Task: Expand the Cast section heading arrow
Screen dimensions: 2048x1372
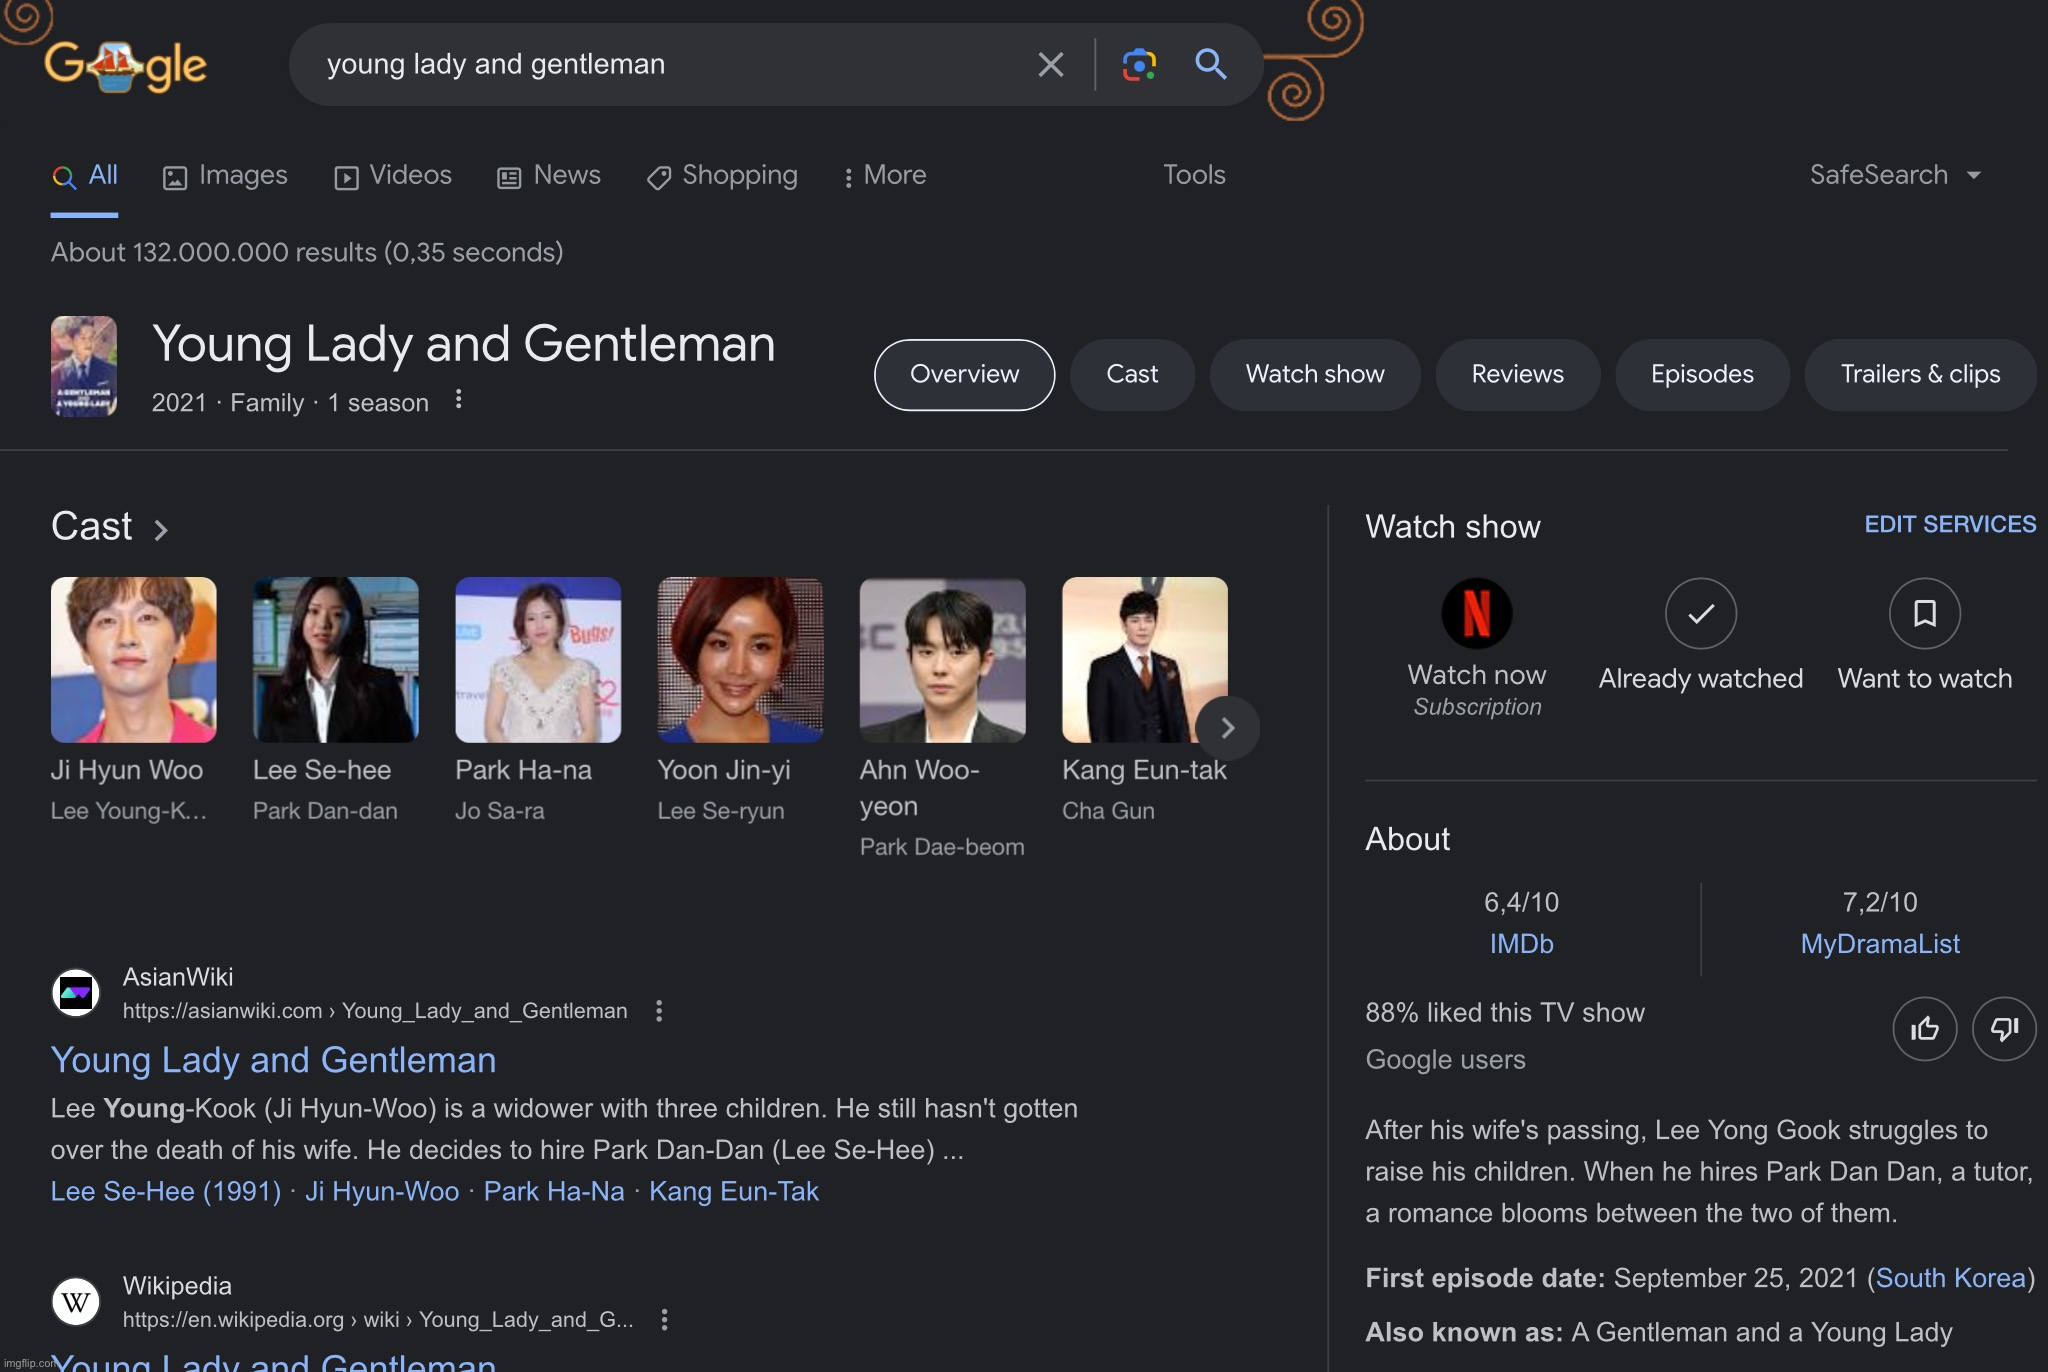Action: 161,529
